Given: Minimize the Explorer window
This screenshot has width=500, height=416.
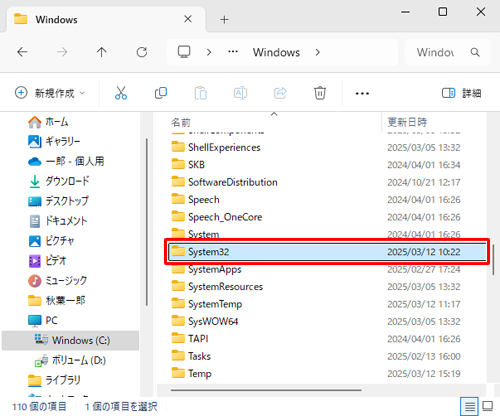Looking at the screenshot, I should pos(405,12).
